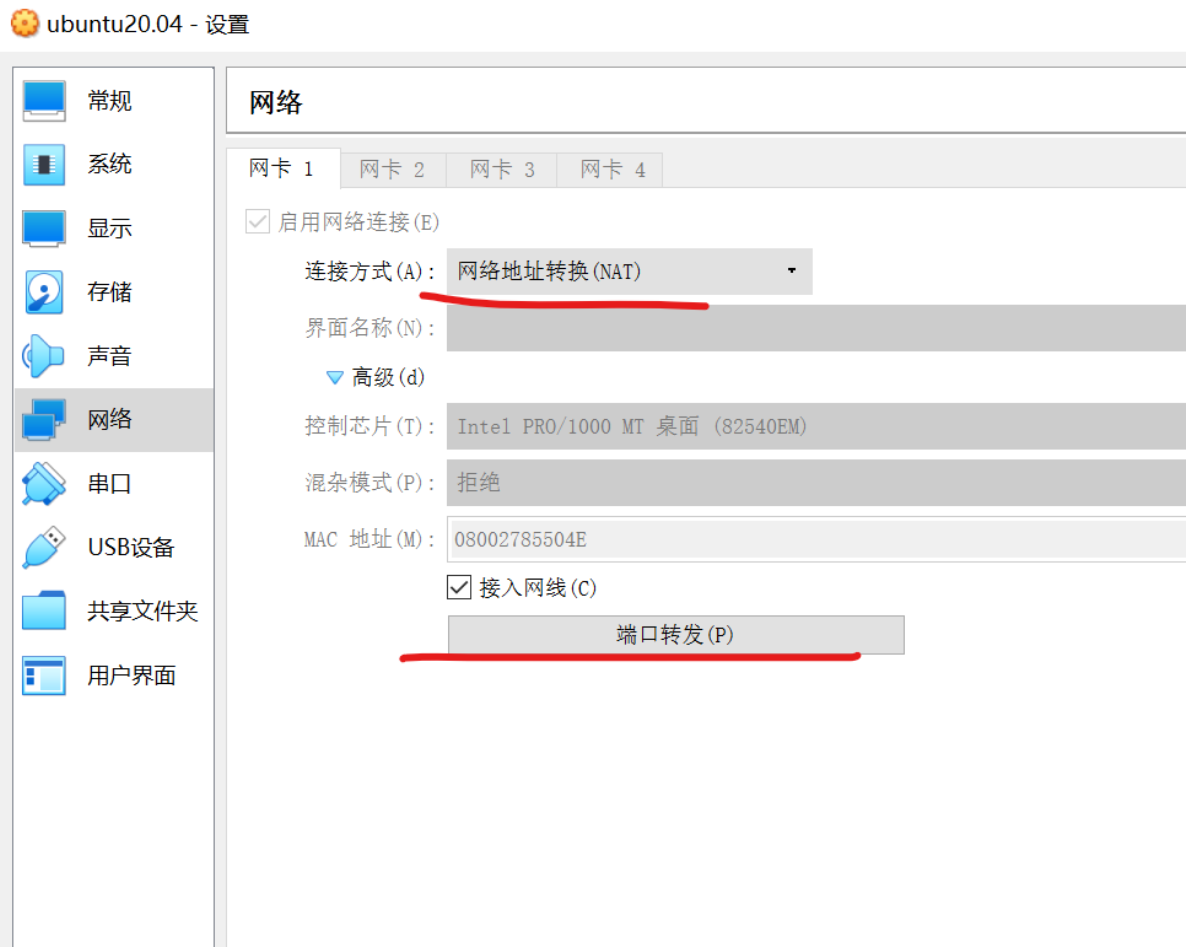Switch to the 网卡 2 tab
Viewport: 1196px width, 947px height.
coord(392,170)
